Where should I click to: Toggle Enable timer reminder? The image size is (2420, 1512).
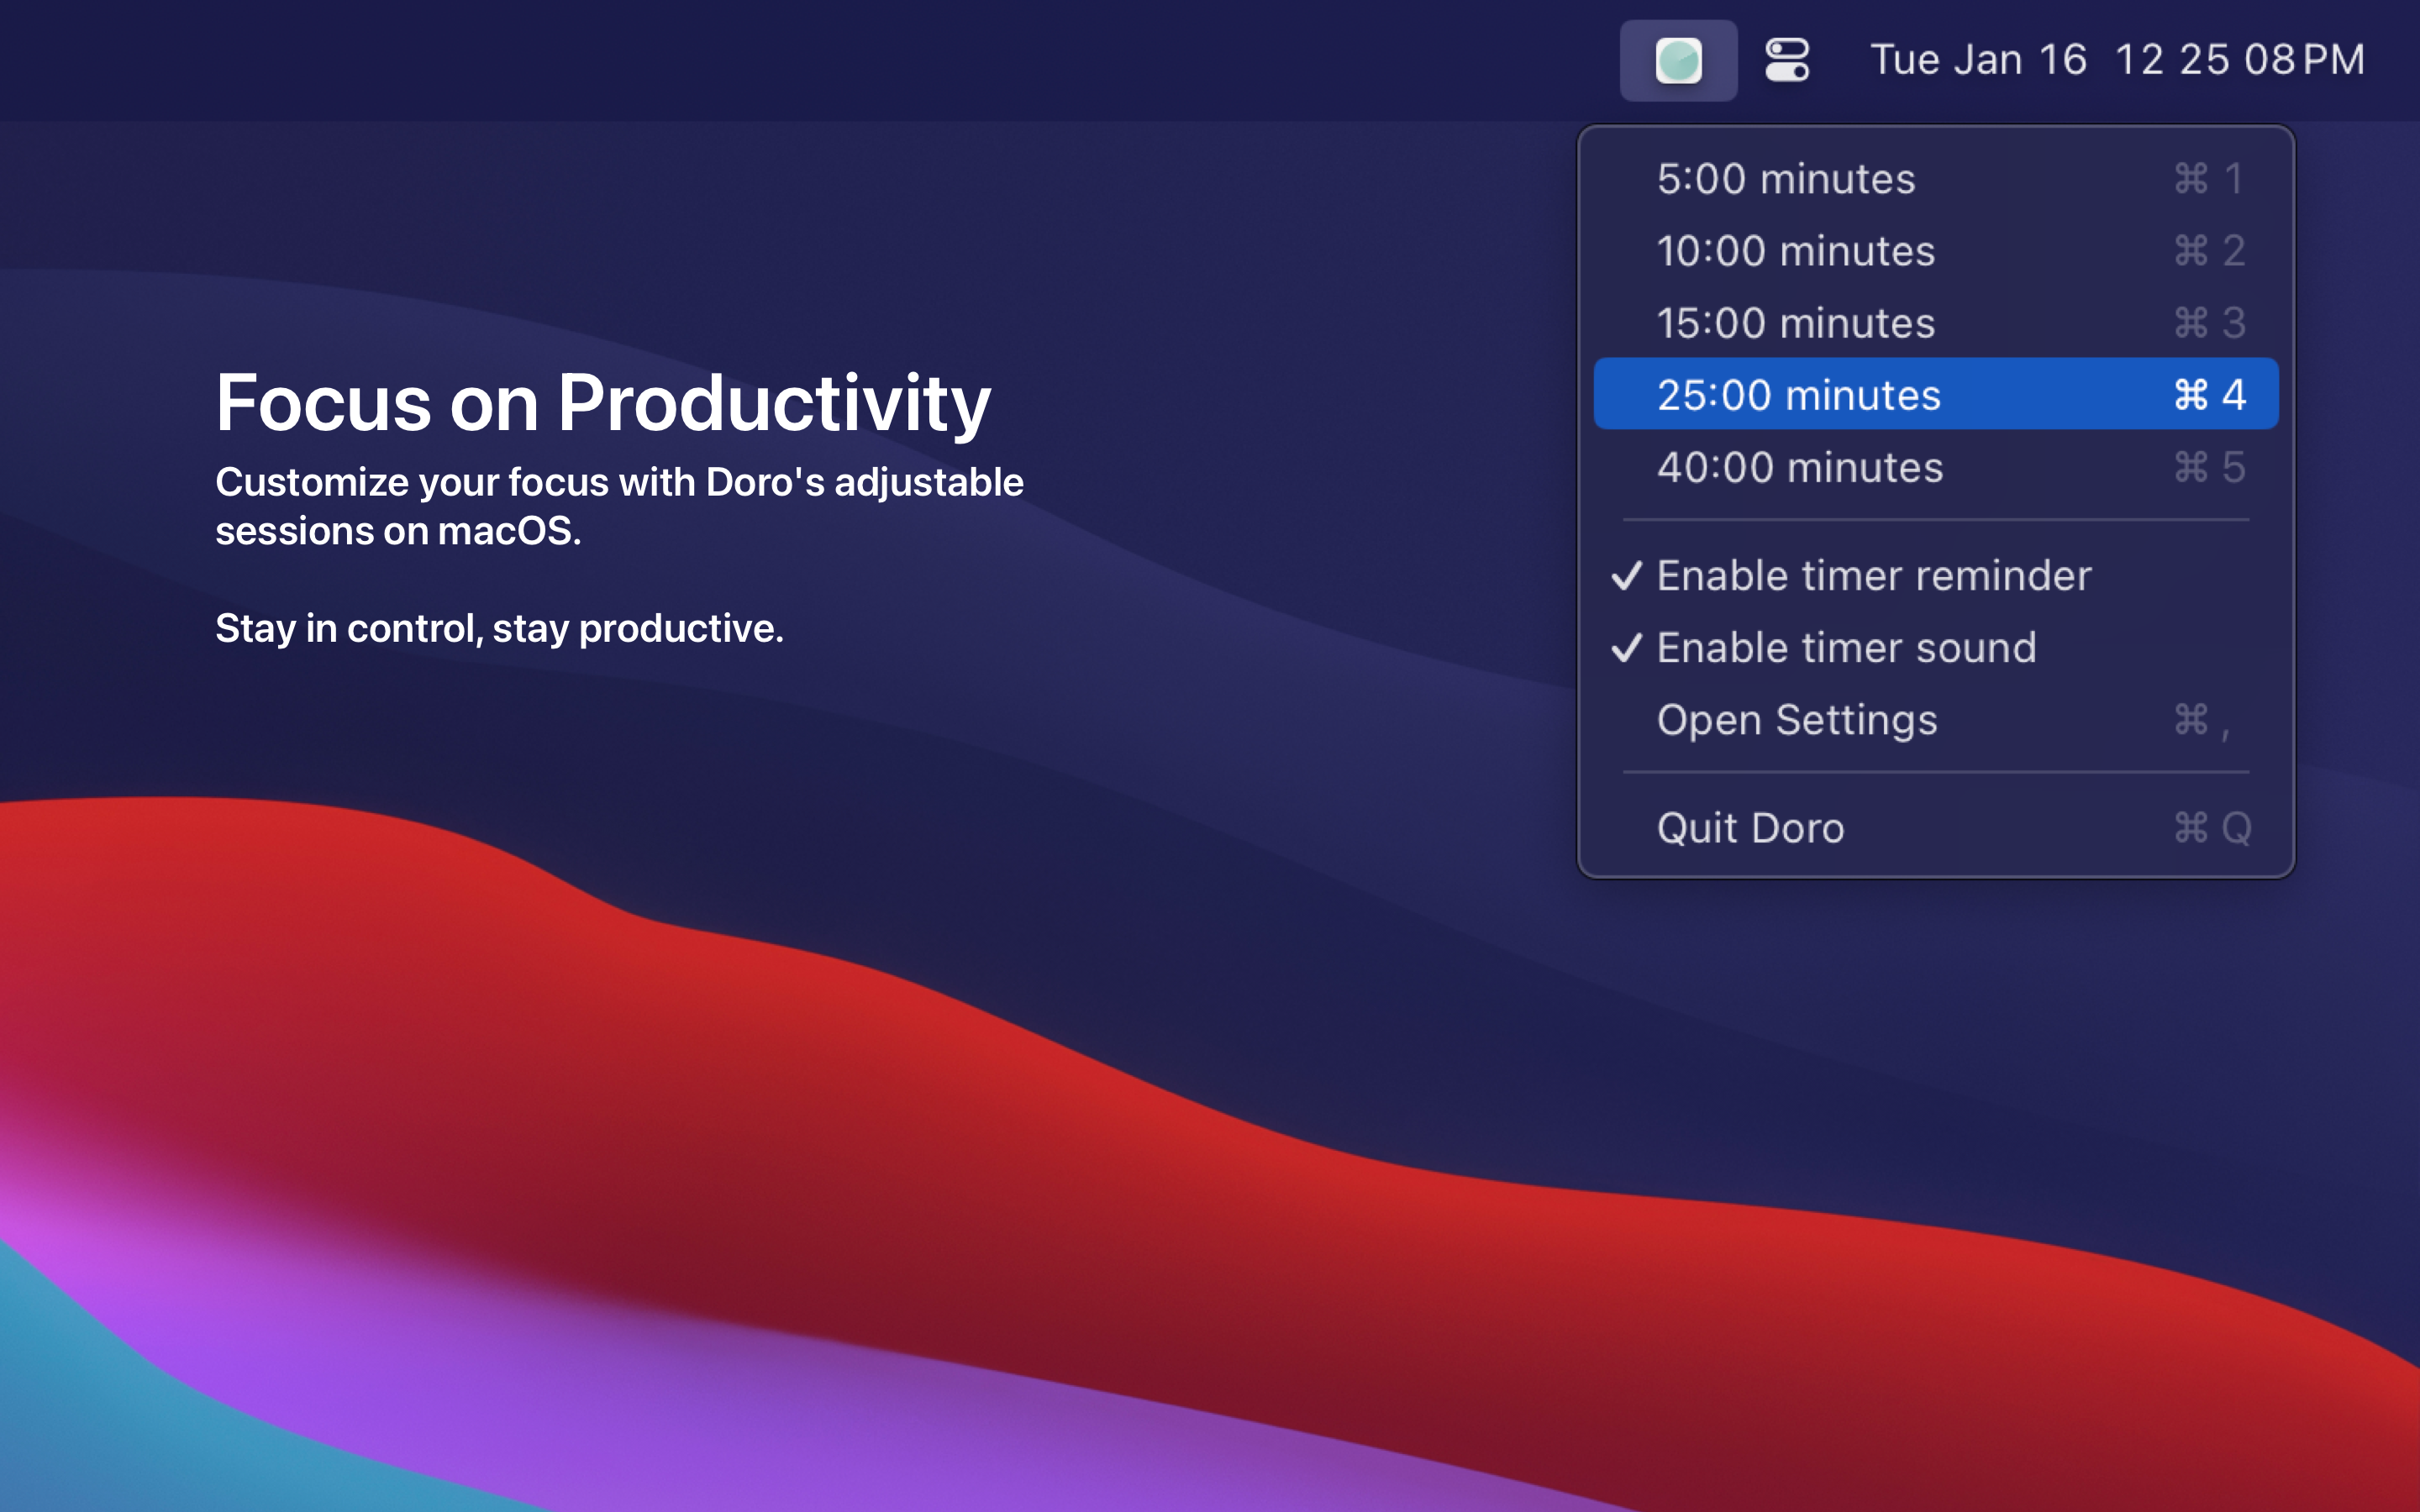(1935, 575)
